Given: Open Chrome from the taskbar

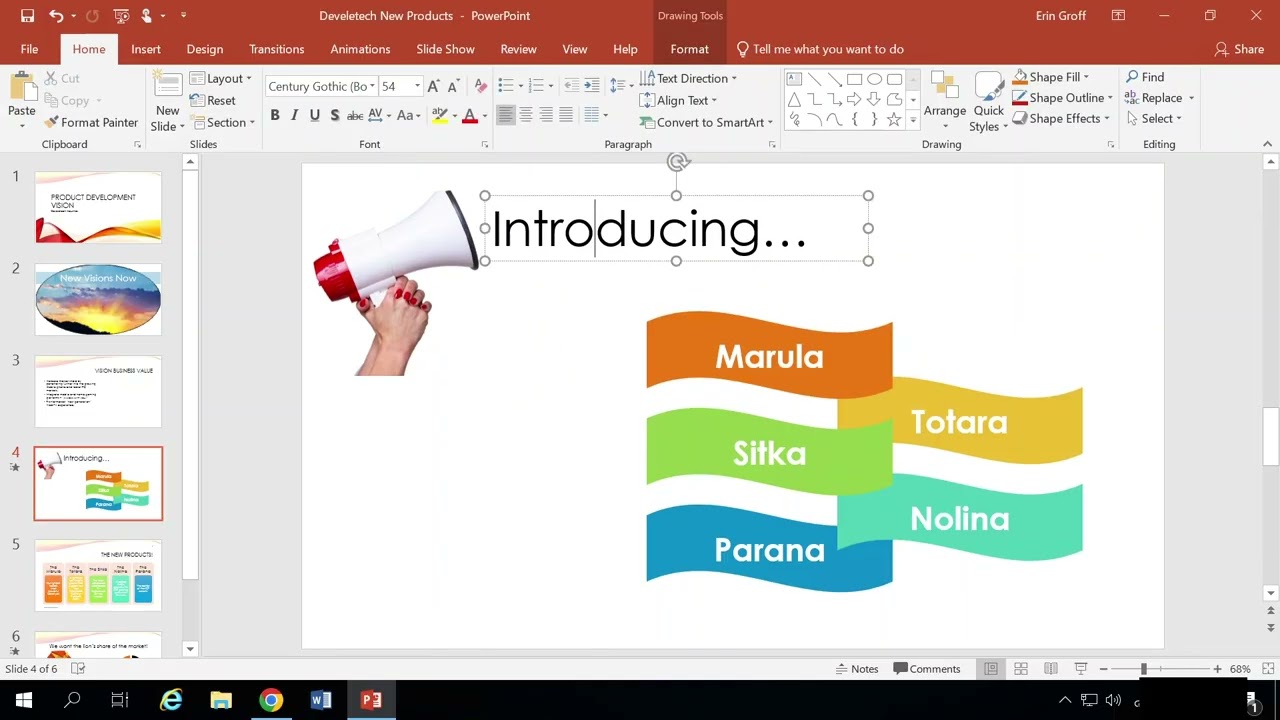Looking at the screenshot, I should tap(271, 700).
